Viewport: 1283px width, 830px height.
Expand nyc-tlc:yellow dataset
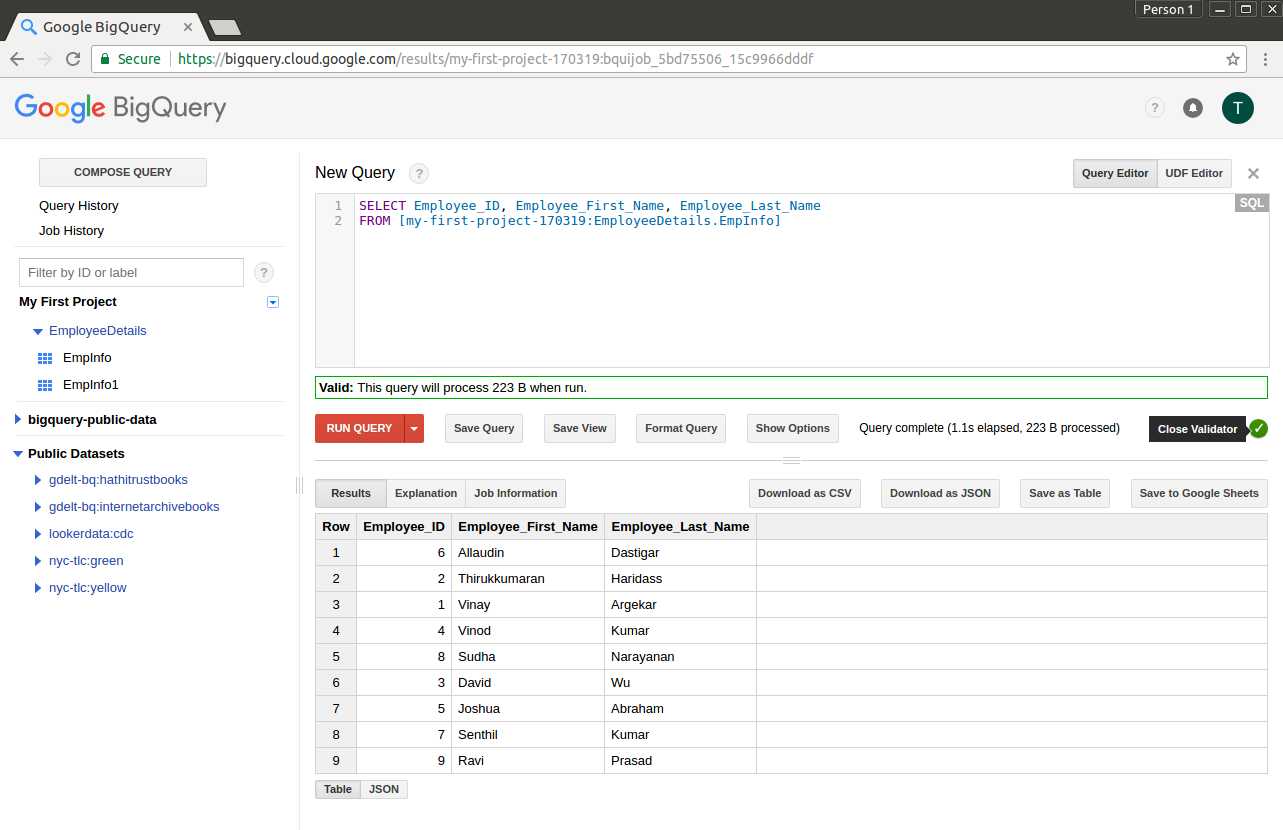pyautogui.click(x=38, y=588)
